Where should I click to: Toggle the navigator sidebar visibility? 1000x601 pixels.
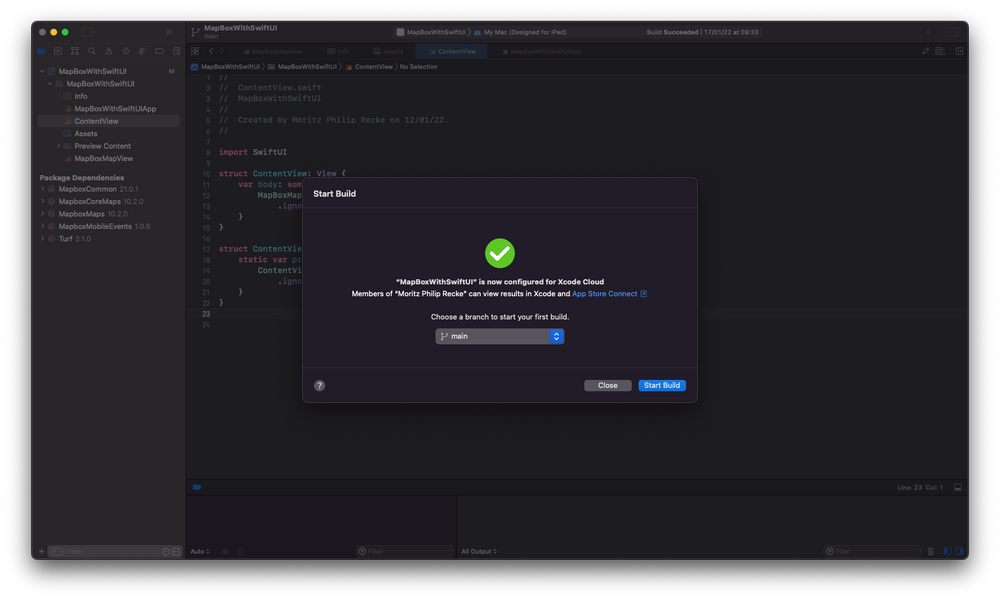[86, 32]
